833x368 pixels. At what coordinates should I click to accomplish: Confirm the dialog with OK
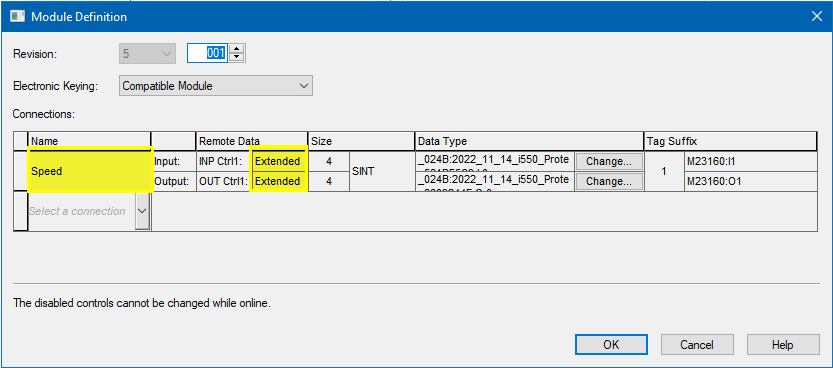coord(611,345)
